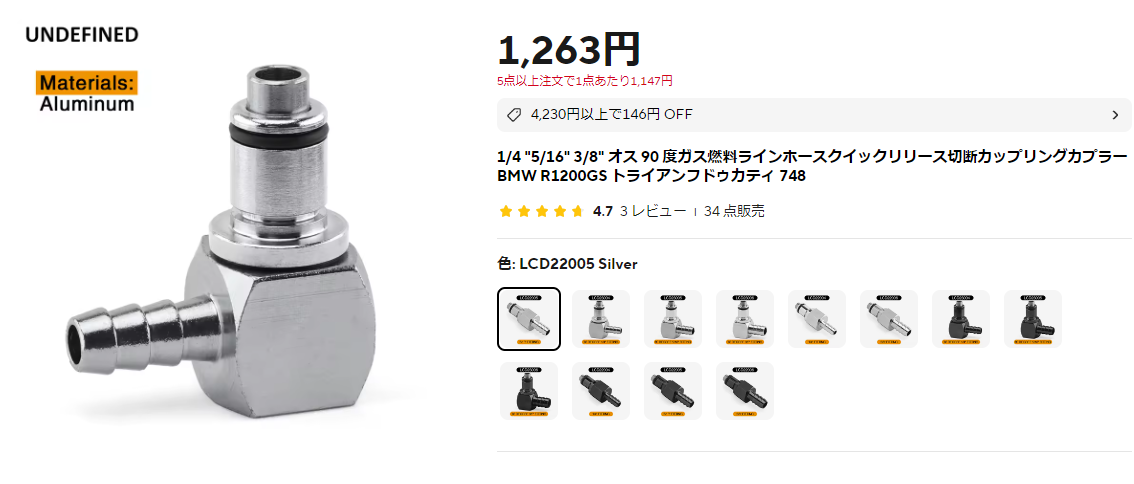Click the 34 点販売 sold count
Image resolution: width=1134 pixels, height=484 pixels.
[734, 211]
